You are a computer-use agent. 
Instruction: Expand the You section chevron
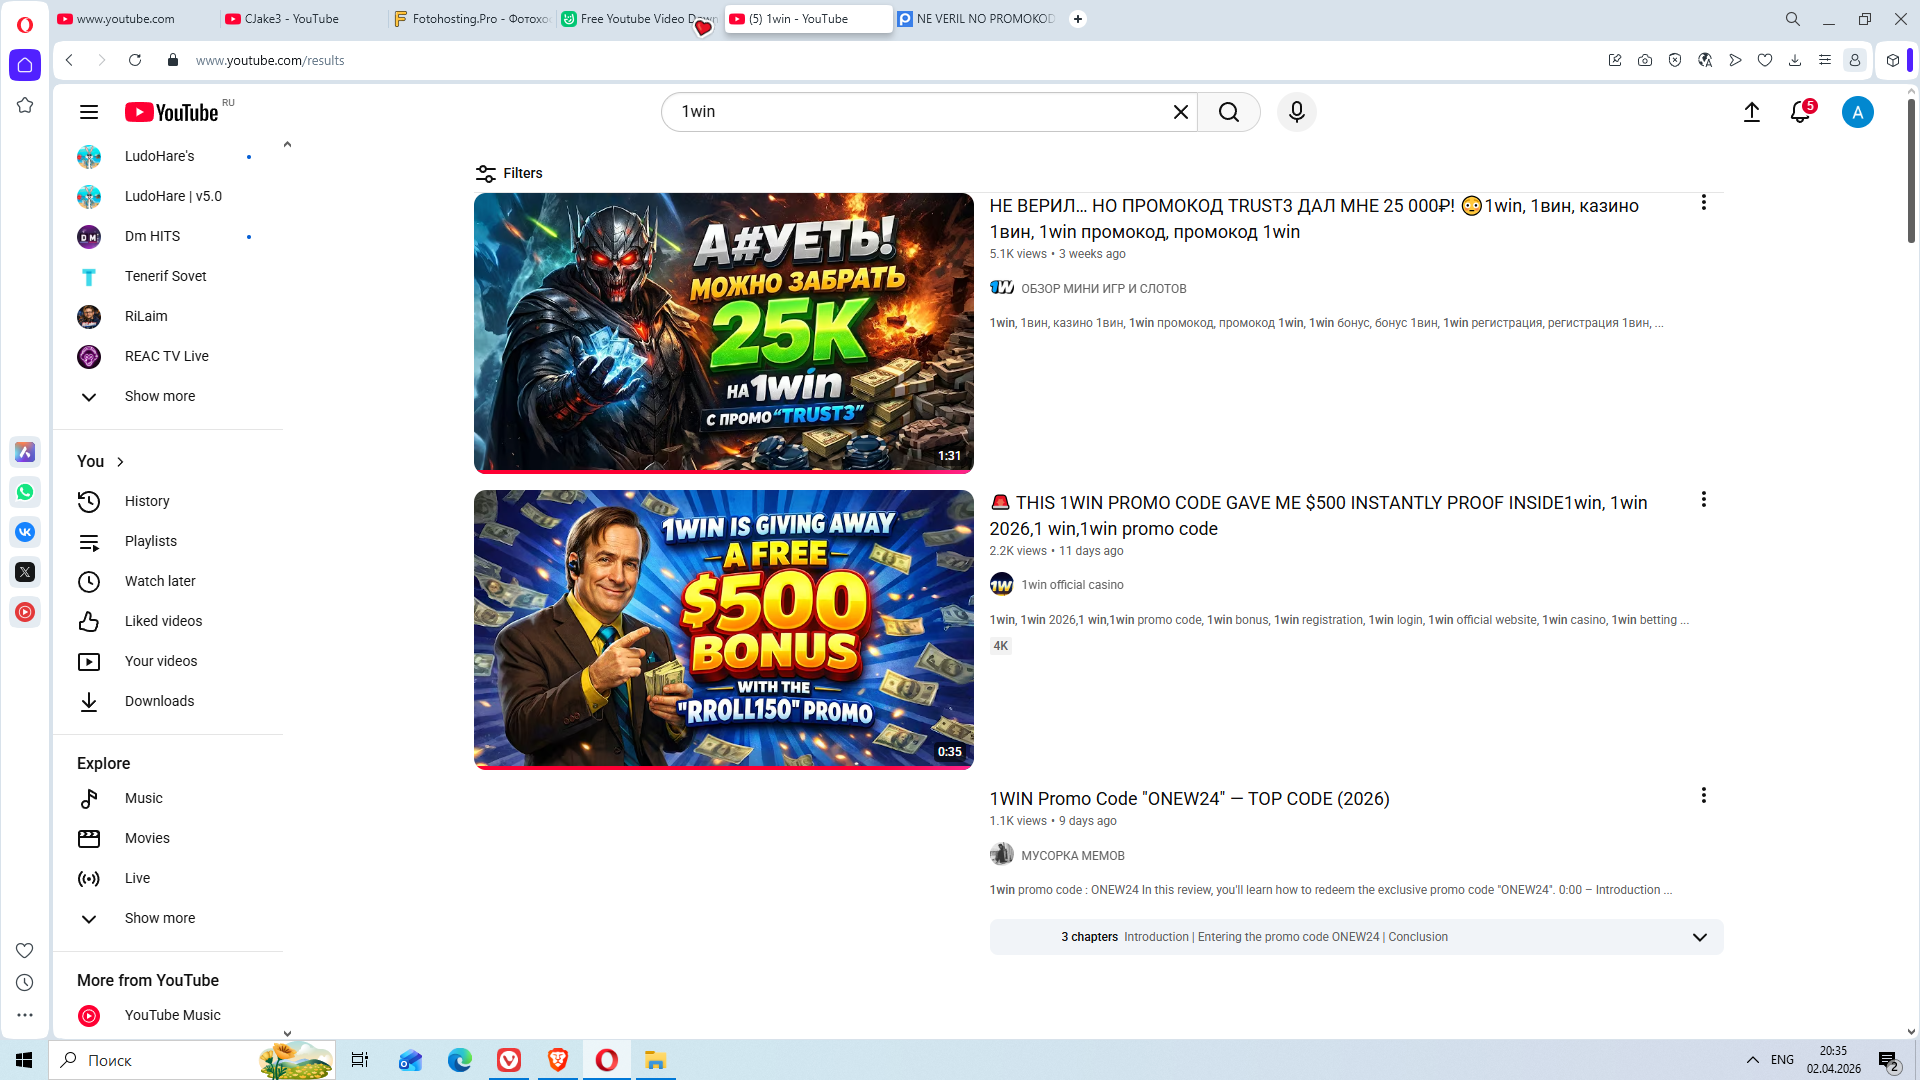[120, 461]
